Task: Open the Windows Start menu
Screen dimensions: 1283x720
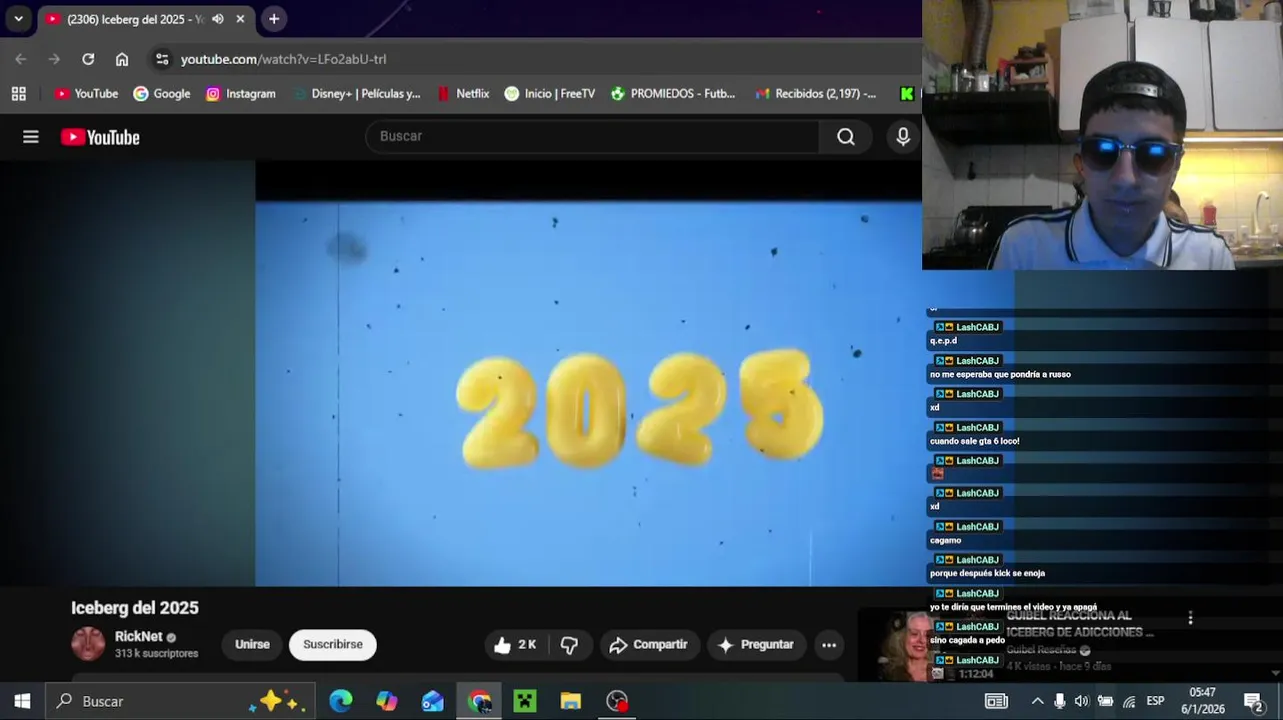Action: (x=22, y=701)
